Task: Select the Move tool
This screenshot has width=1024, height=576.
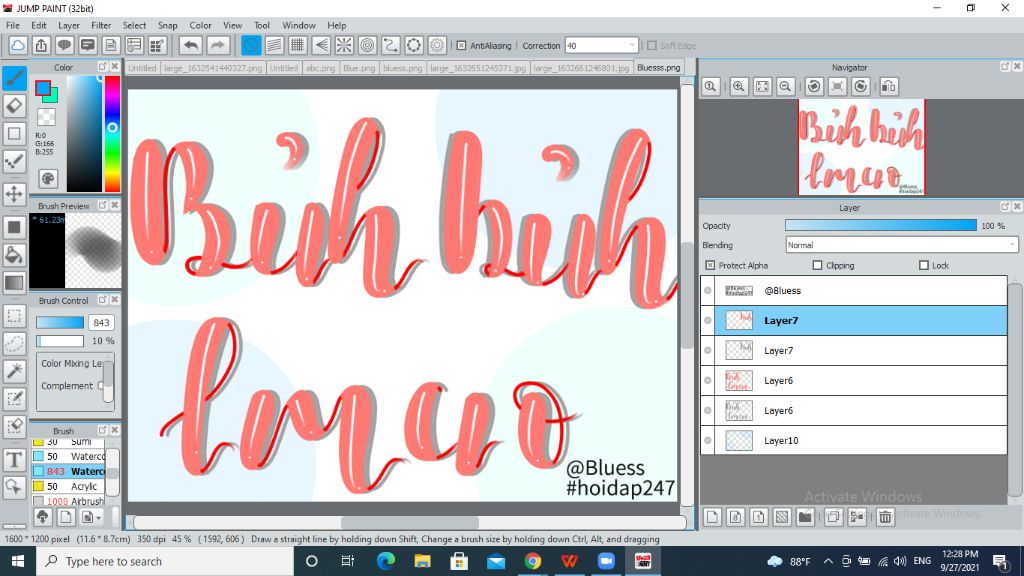Action: [x=14, y=194]
